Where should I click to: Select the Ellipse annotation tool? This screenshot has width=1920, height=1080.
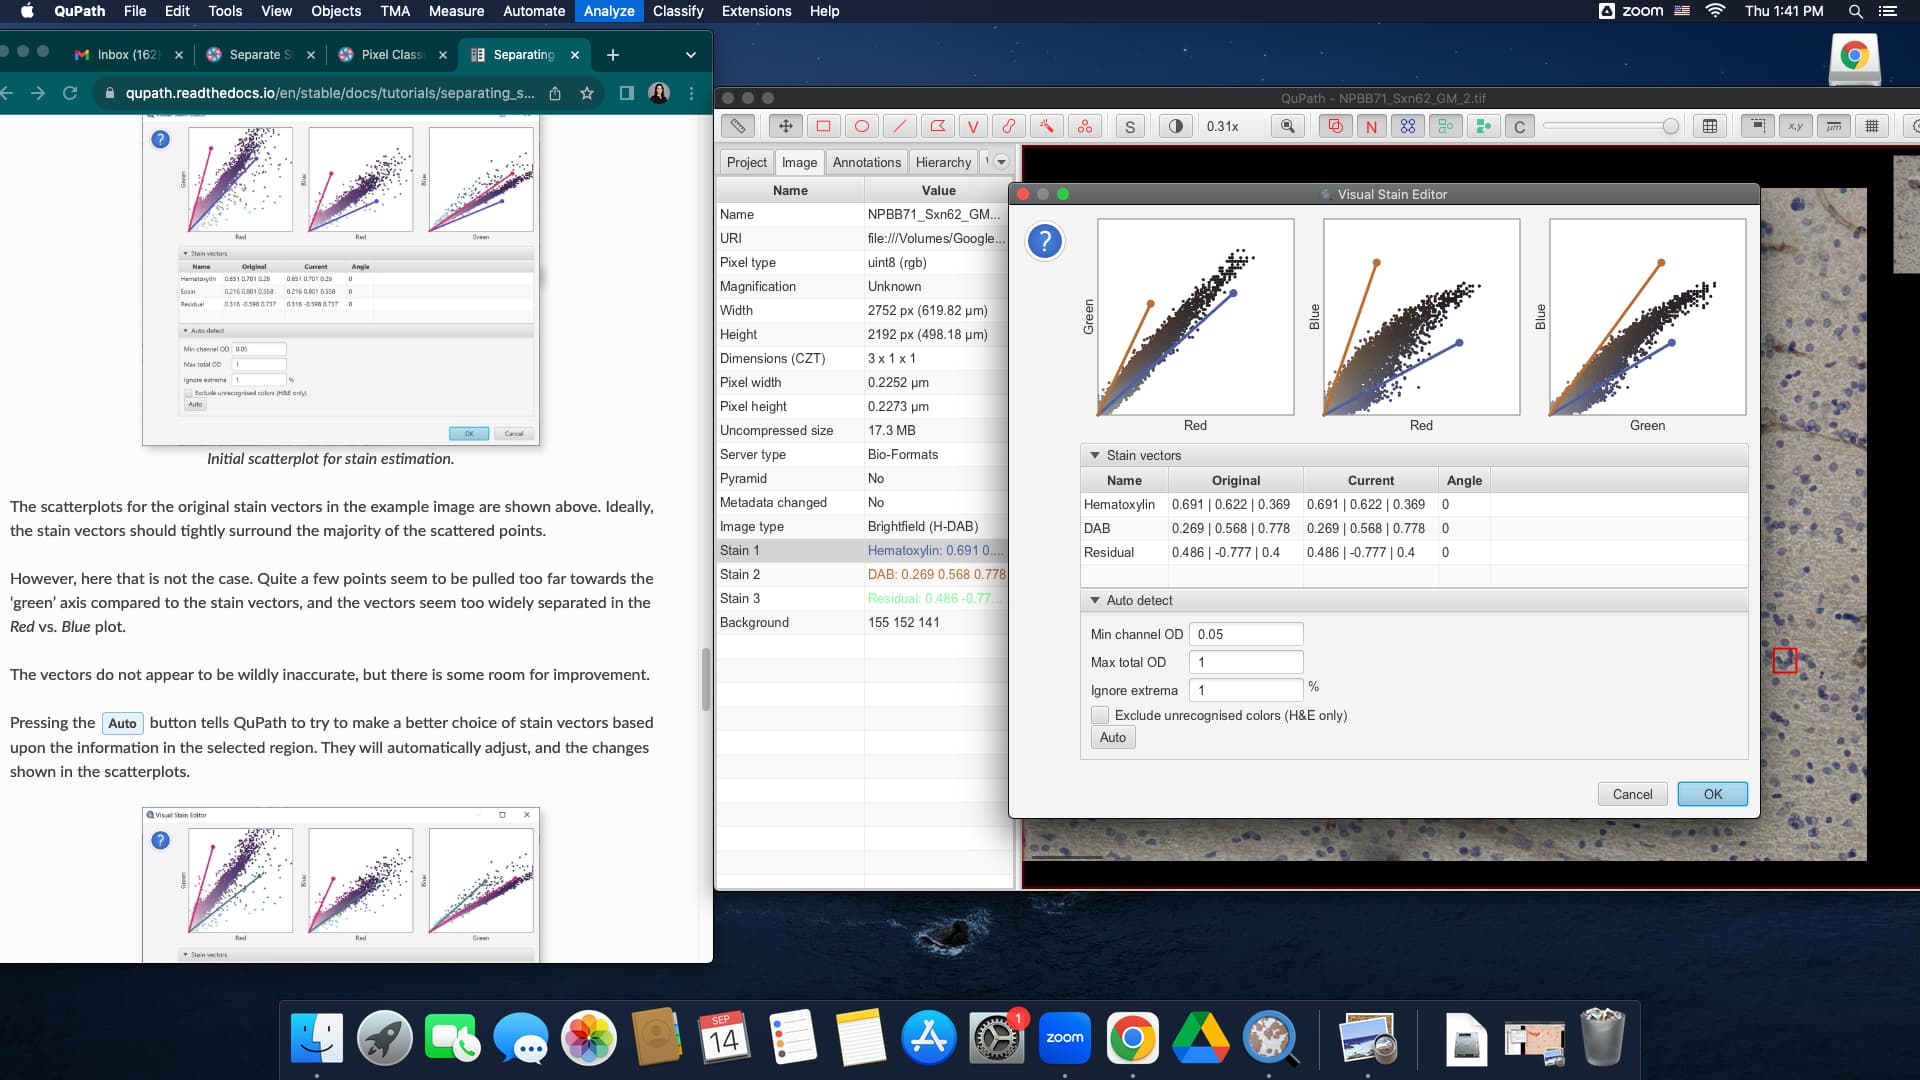pyautogui.click(x=861, y=126)
